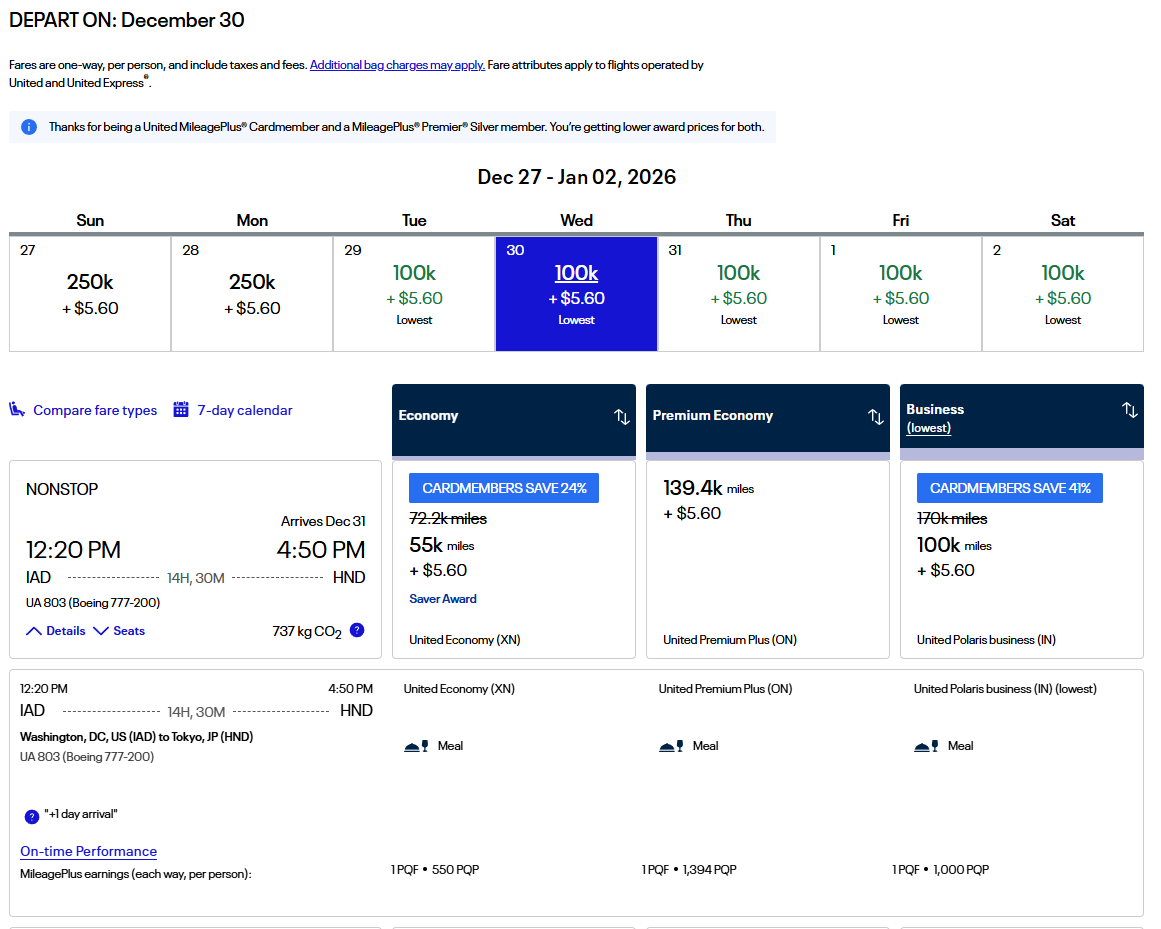This screenshot has height=929, width=1161.
Task: Select Sunday Dec 27 250k fare
Action: [90, 294]
